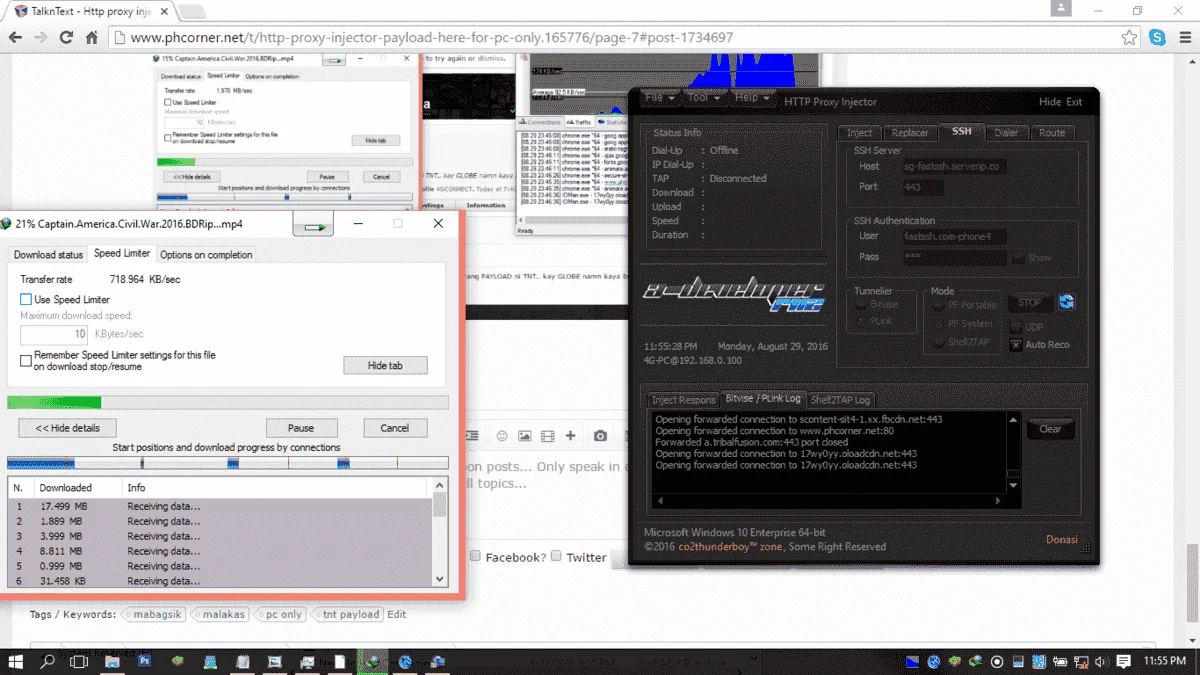The image size is (1200, 675).
Task: Open the Chrome three-line menu
Action: [1183, 38]
